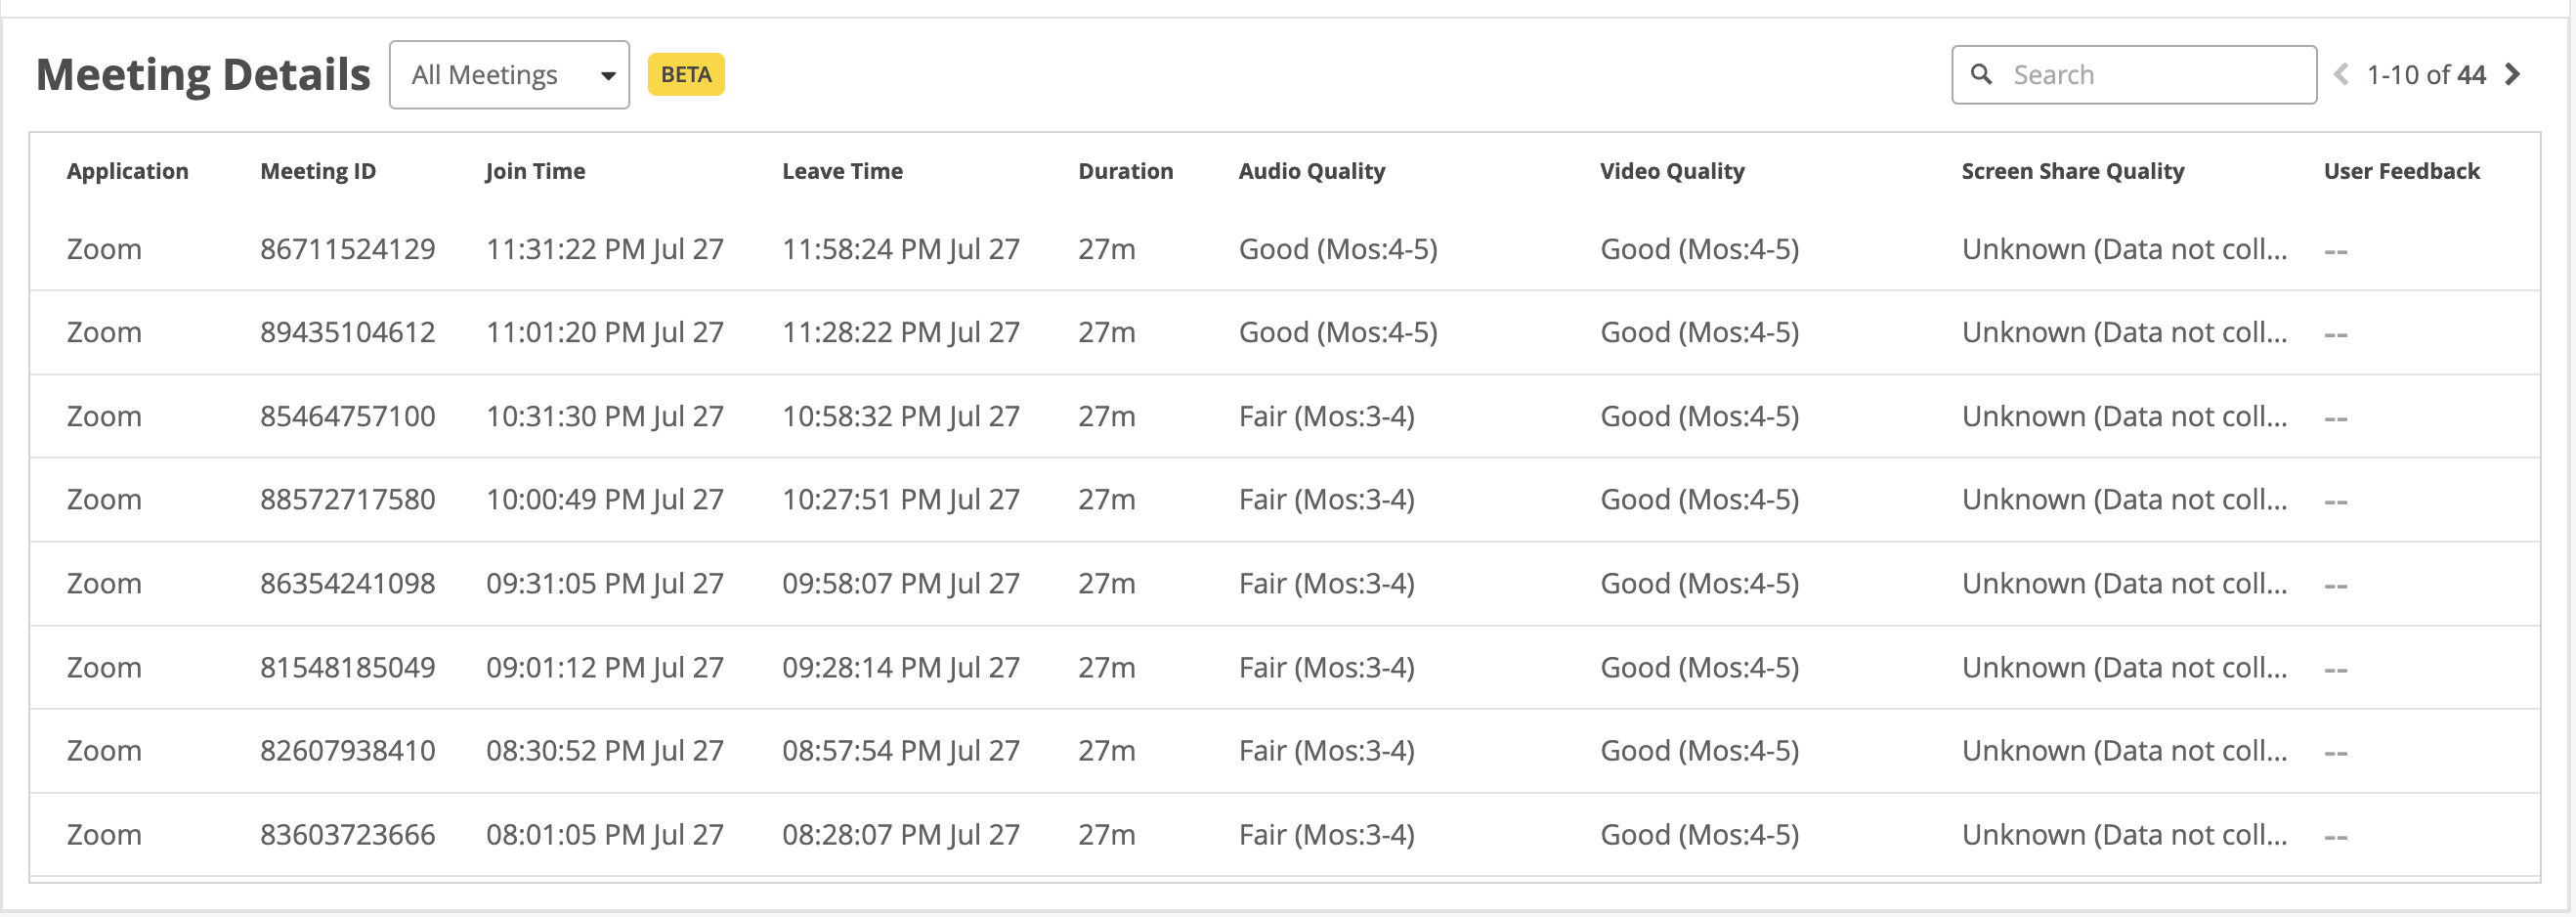Go to next page of meetings
The height and width of the screenshot is (917, 2576).
click(x=2513, y=74)
